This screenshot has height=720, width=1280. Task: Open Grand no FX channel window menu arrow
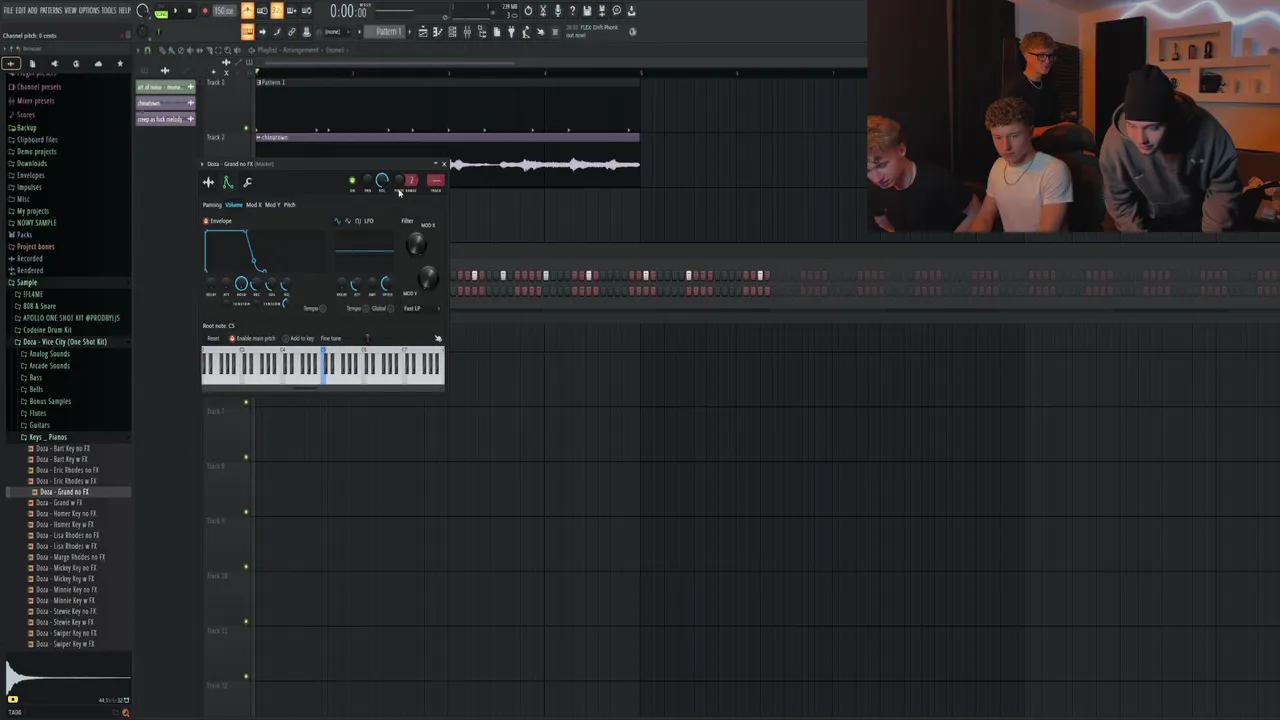click(202, 164)
